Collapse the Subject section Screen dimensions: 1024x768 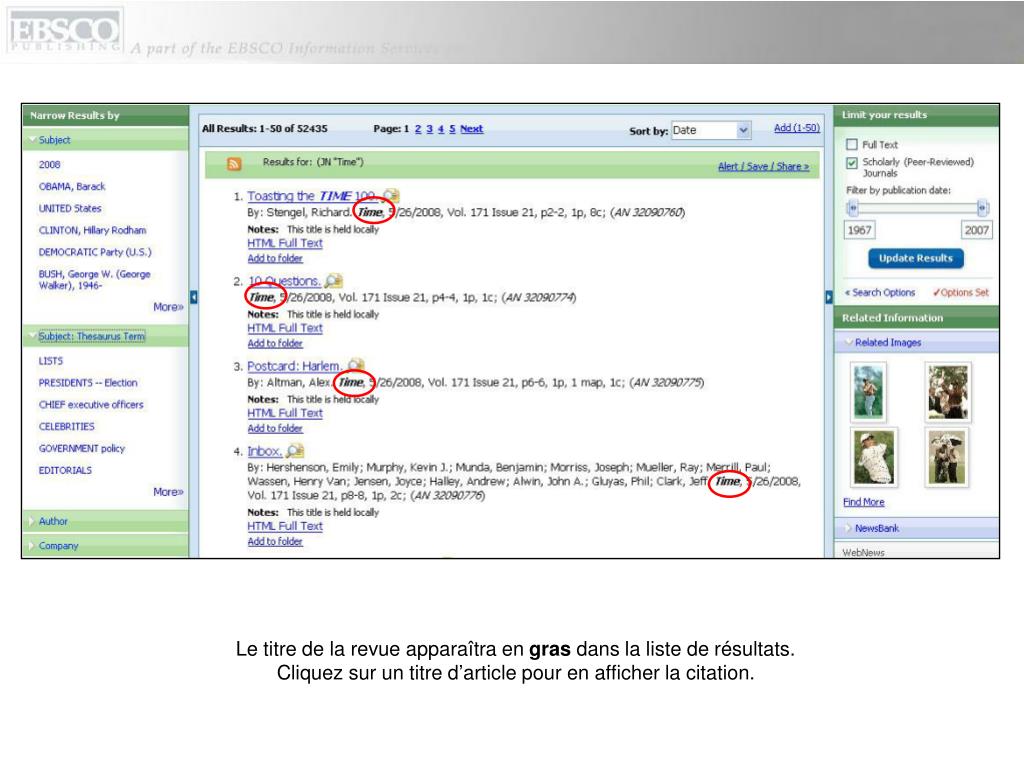(x=54, y=140)
